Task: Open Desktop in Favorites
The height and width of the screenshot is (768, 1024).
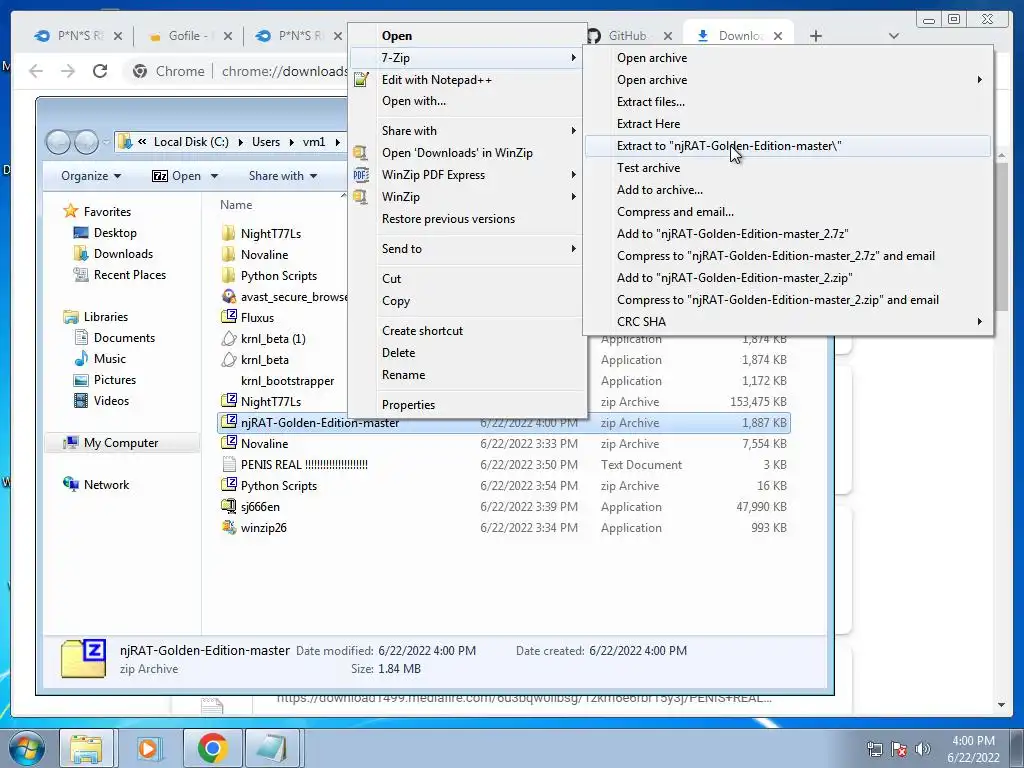Action: (115, 232)
